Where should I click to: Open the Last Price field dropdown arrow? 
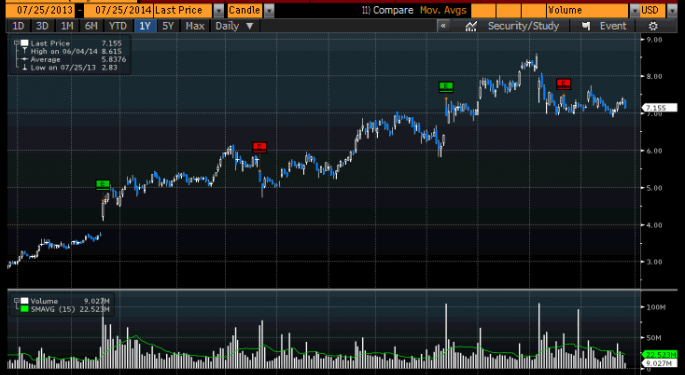coord(219,10)
